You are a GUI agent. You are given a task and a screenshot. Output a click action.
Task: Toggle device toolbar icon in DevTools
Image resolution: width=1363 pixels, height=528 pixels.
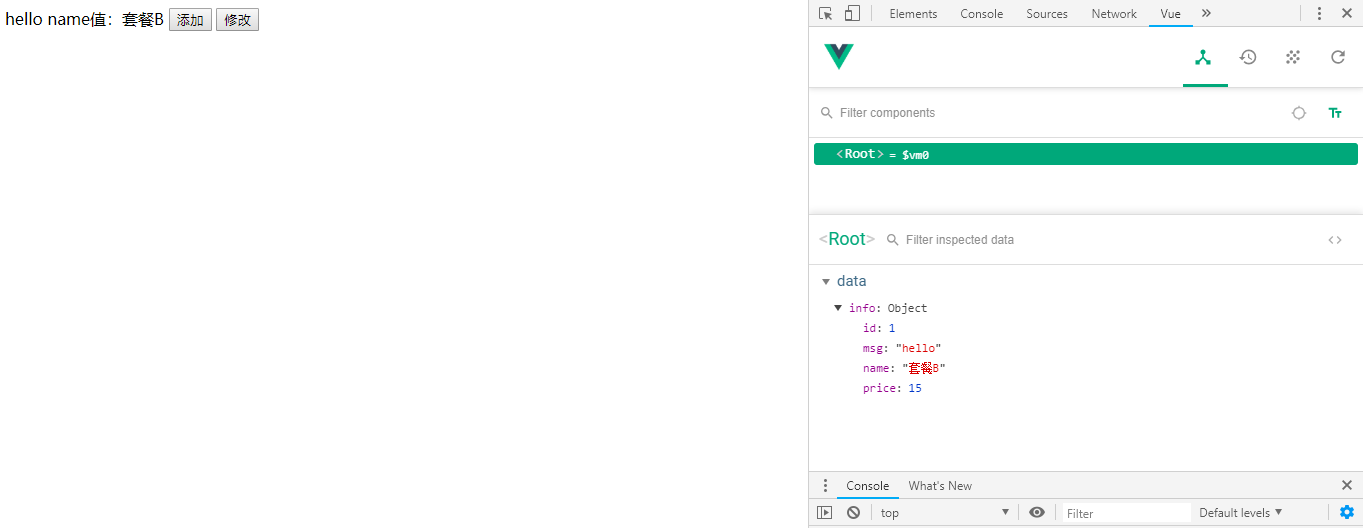(852, 13)
